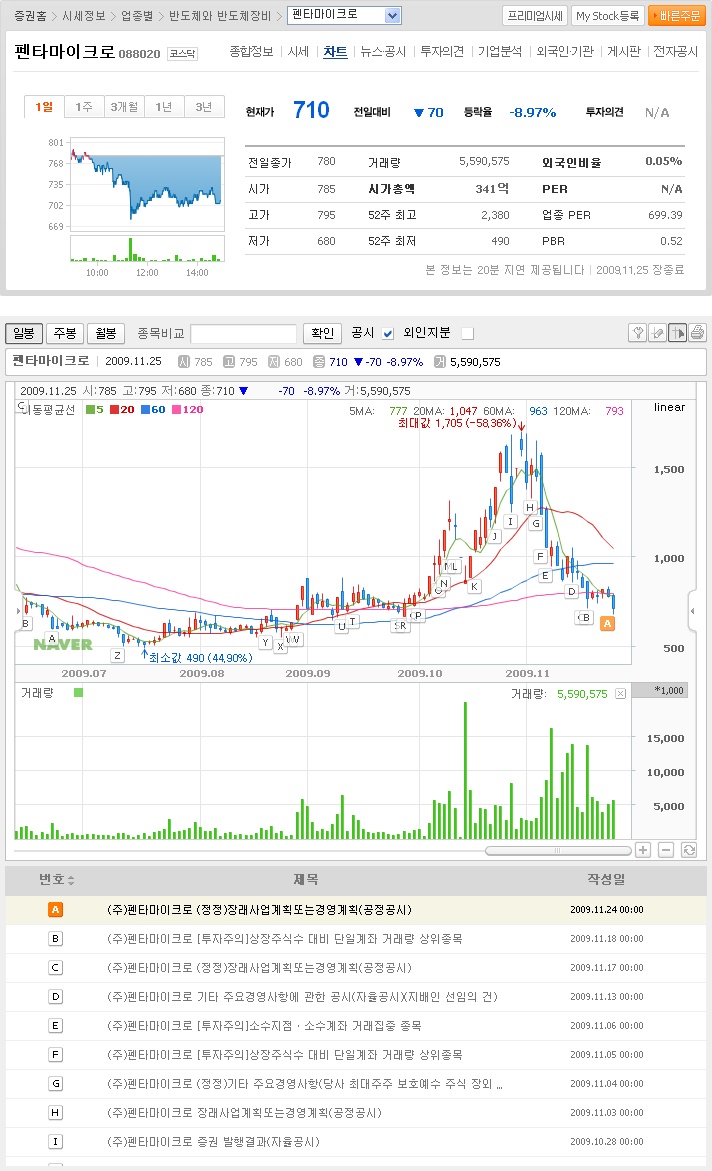Click the My Stock등록 button
Image resolution: width=712 pixels, height=1171 pixels.
point(607,16)
